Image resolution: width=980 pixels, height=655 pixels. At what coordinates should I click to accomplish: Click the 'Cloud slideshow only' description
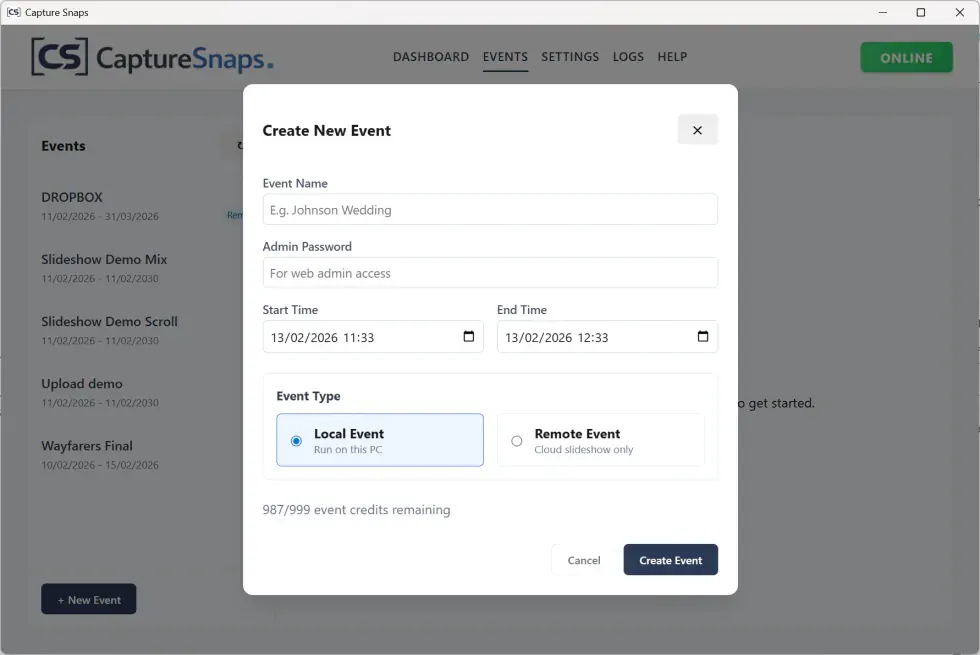[584, 449]
